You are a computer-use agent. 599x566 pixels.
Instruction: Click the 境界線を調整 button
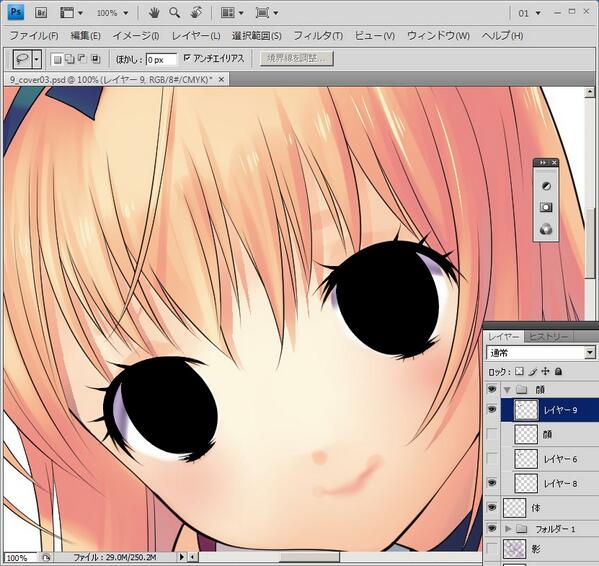[296, 58]
